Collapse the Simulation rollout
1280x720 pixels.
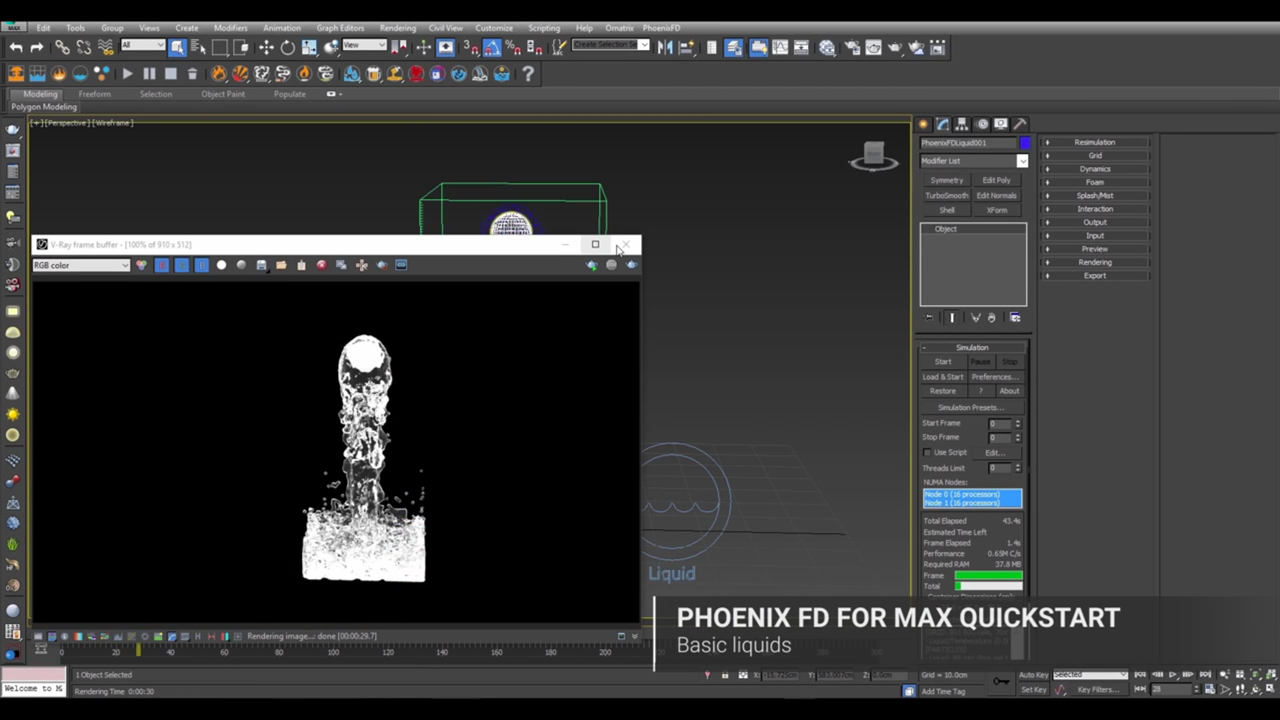(973, 347)
